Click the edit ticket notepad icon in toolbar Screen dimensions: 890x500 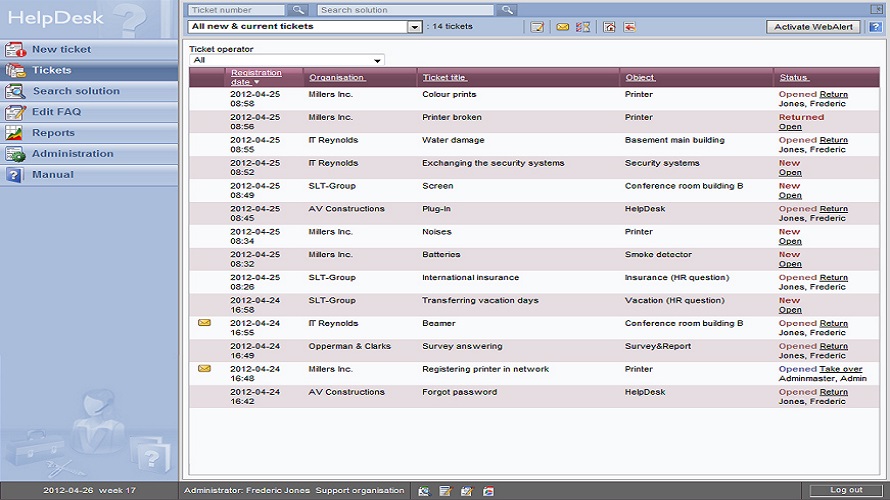(537, 27)
